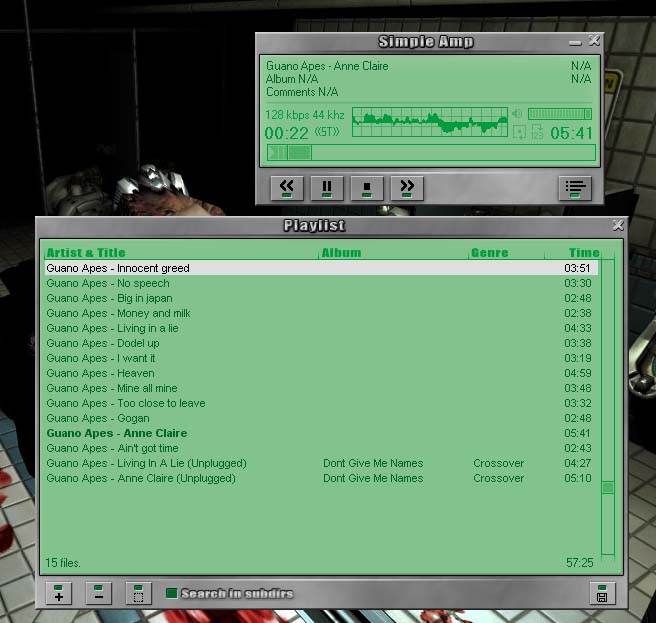
Task: Sort playlist by the Genre column header
Action: tap(490, 253)
